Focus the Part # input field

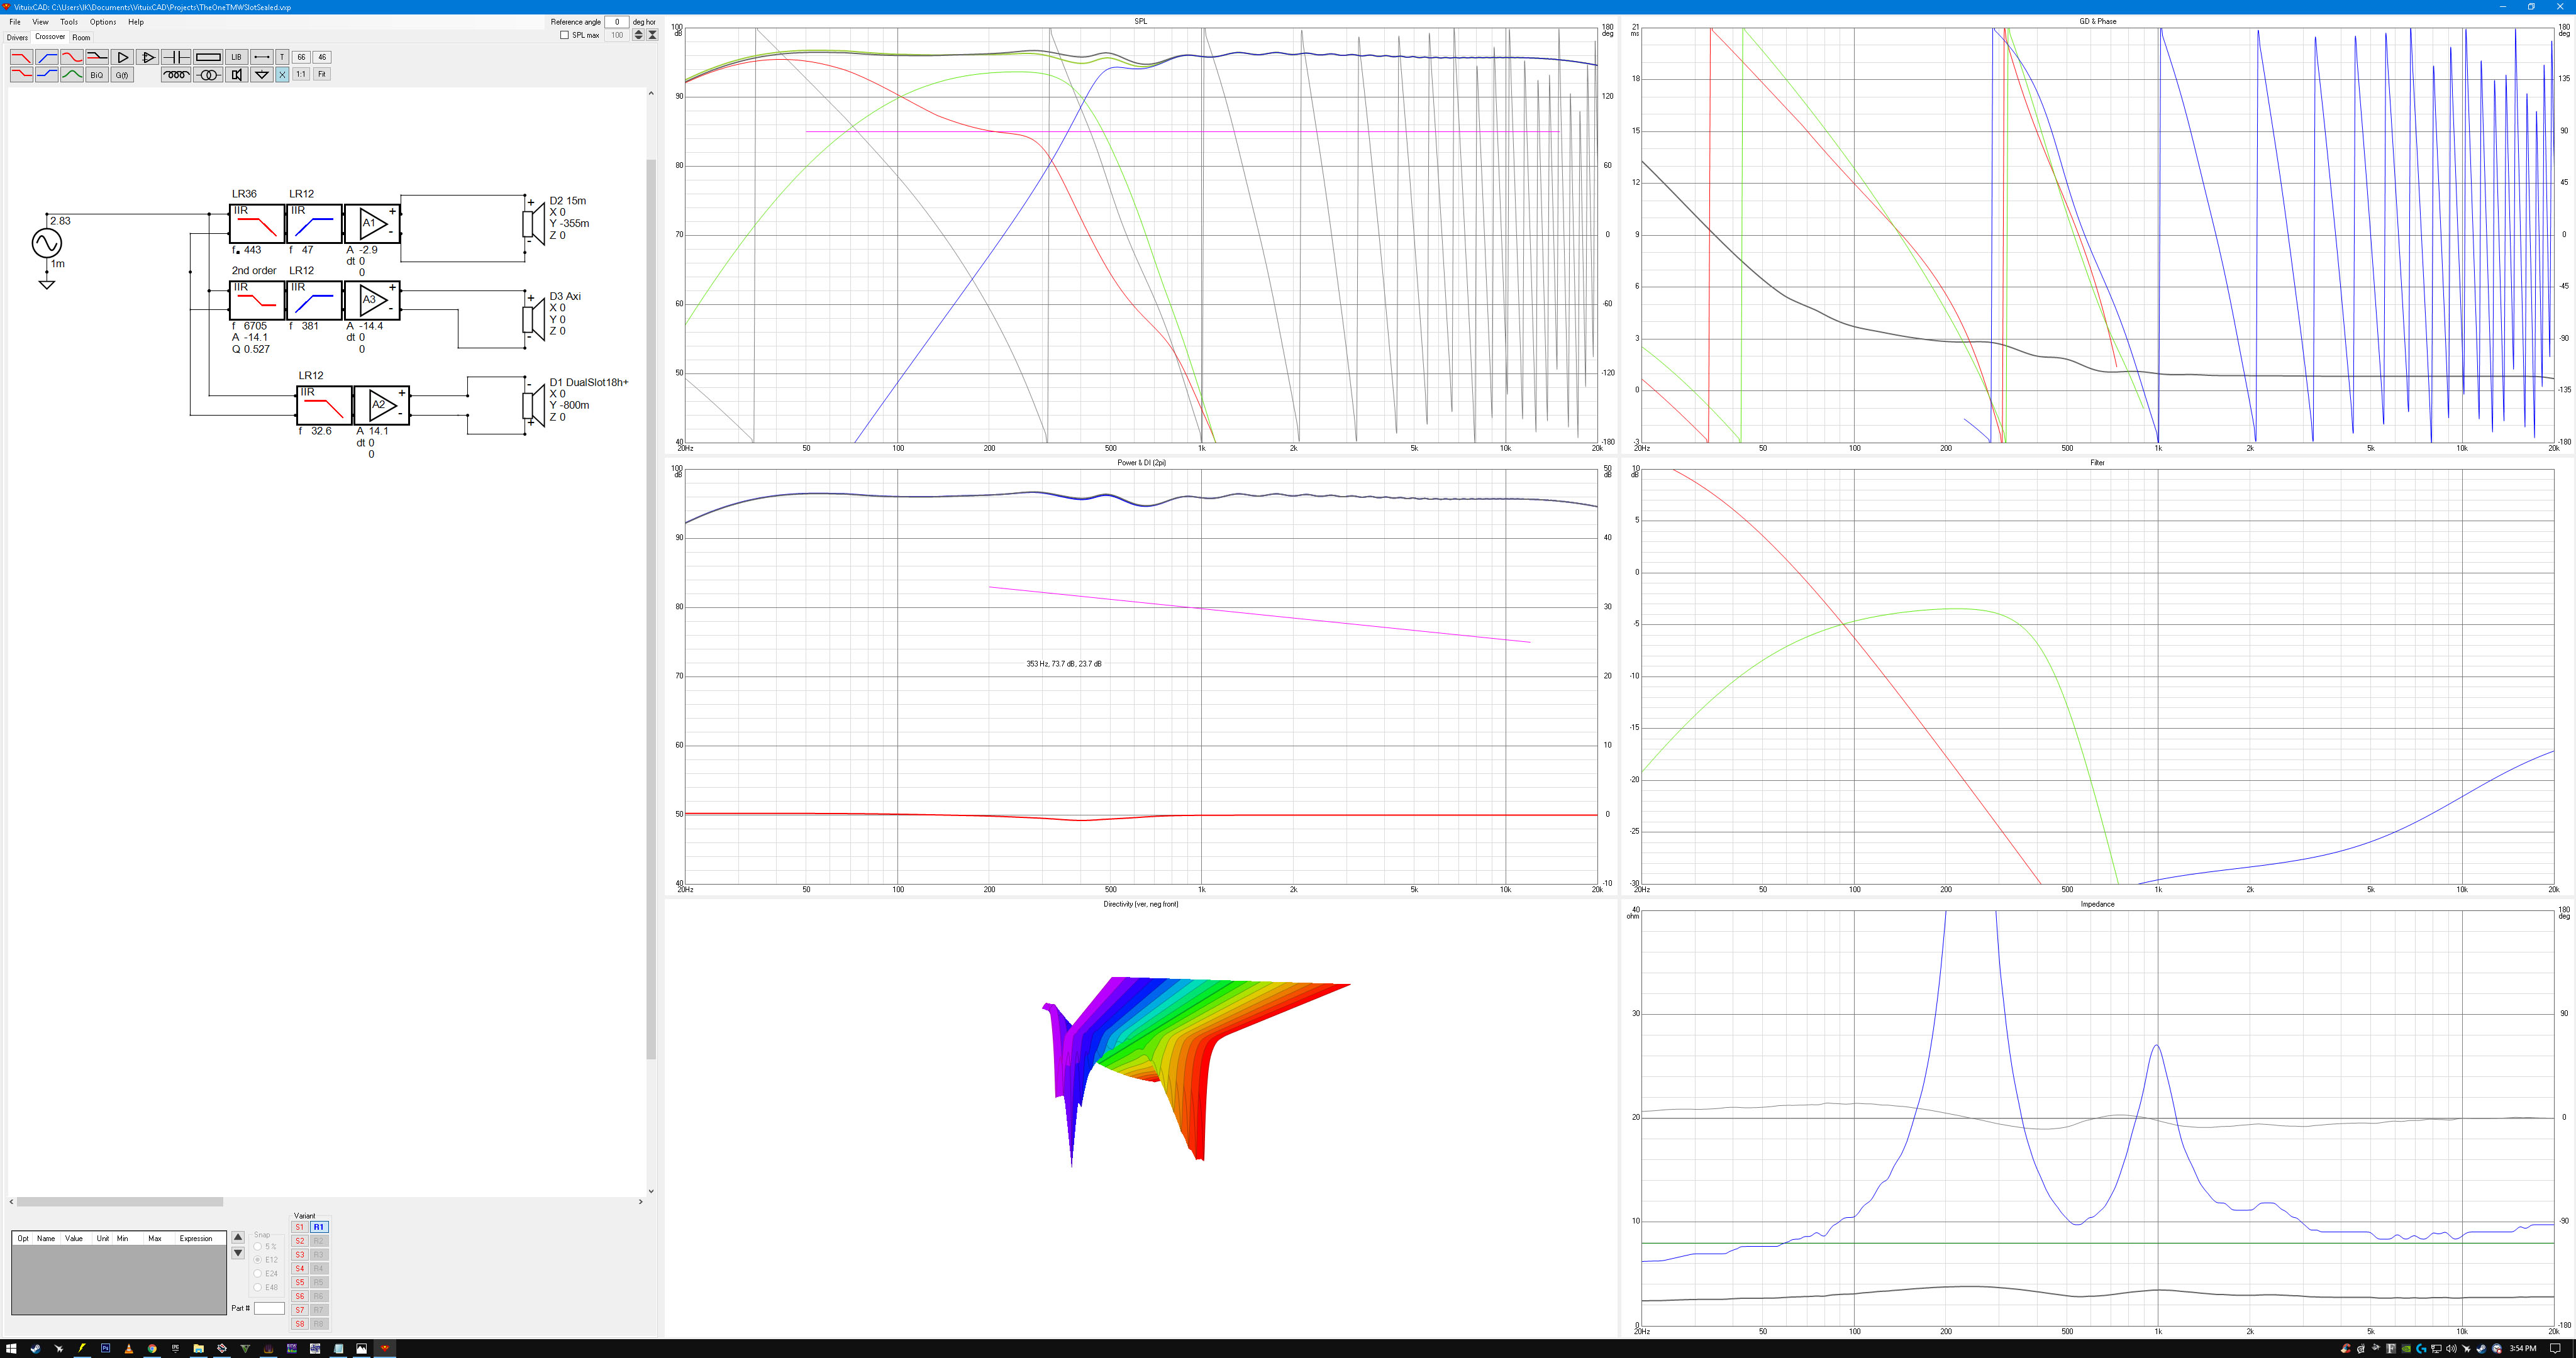point(269,1308)
